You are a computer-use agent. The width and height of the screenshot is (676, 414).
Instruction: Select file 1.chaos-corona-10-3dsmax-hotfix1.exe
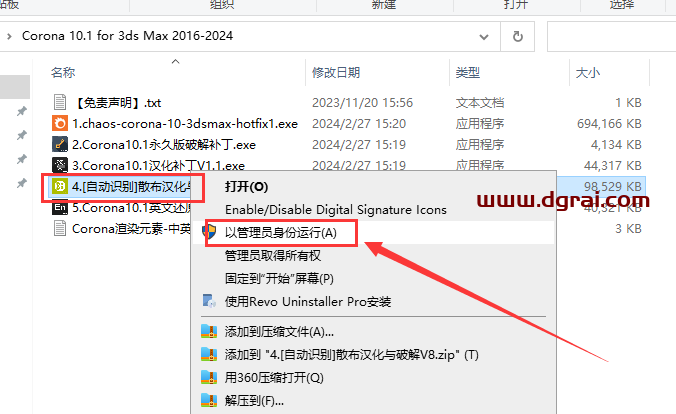pos(185,124)
